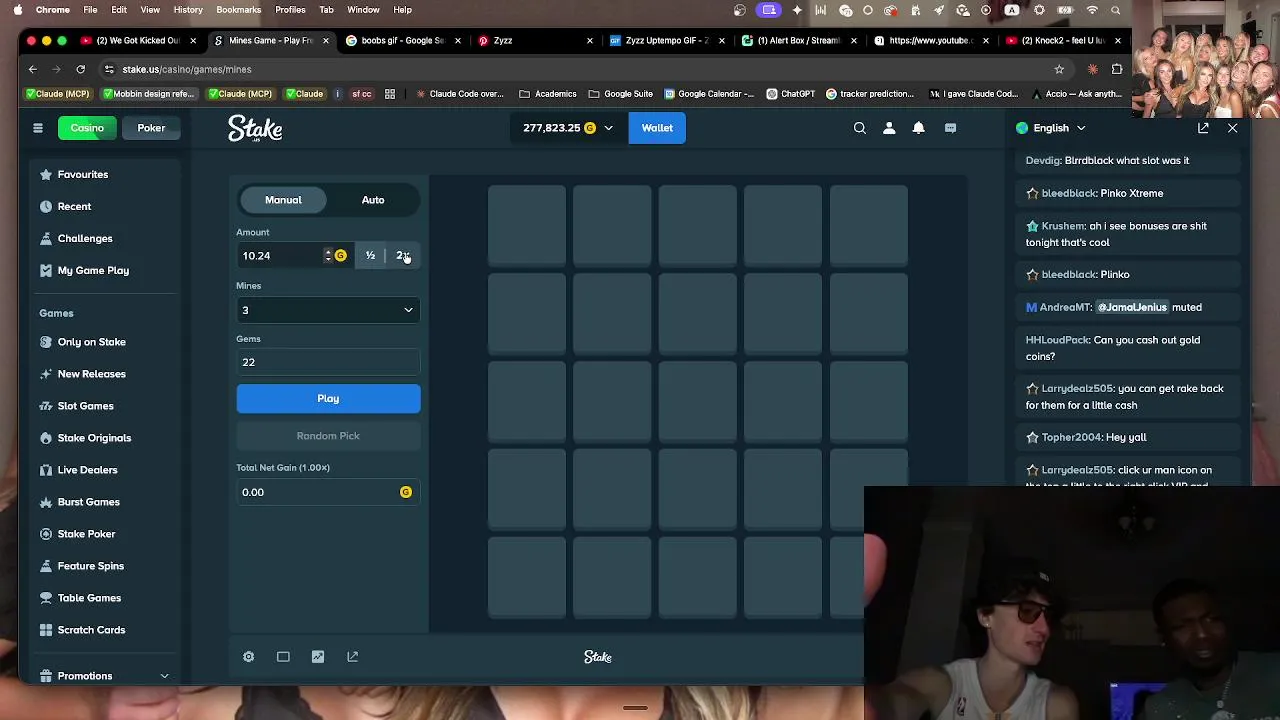Click the Gems field showing 22
This screenshot has height=720, width=1280.
(328, 362)
